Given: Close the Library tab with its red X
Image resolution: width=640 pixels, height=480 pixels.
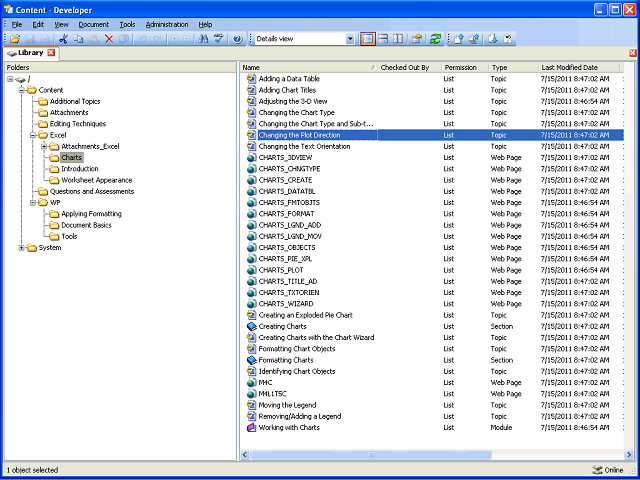Looking at the screenshot, I should (51, 53).
